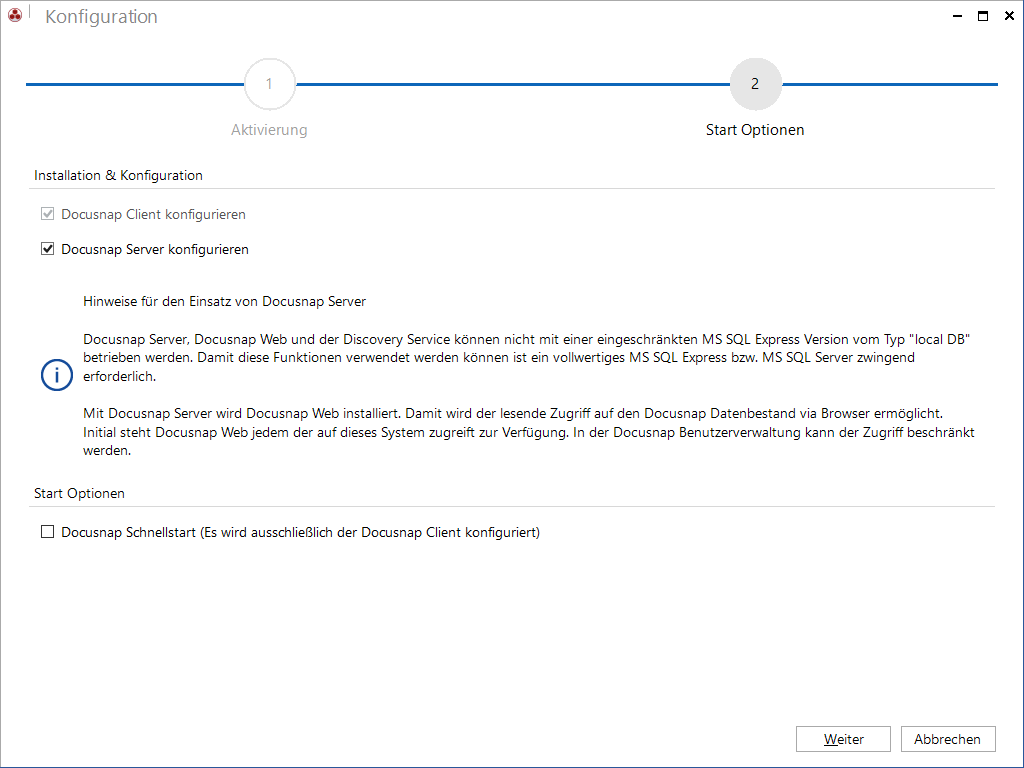Screen dimensions: 1024x768
Task: Click the Docusnap logo in the title bar
Action: point(15,15)
